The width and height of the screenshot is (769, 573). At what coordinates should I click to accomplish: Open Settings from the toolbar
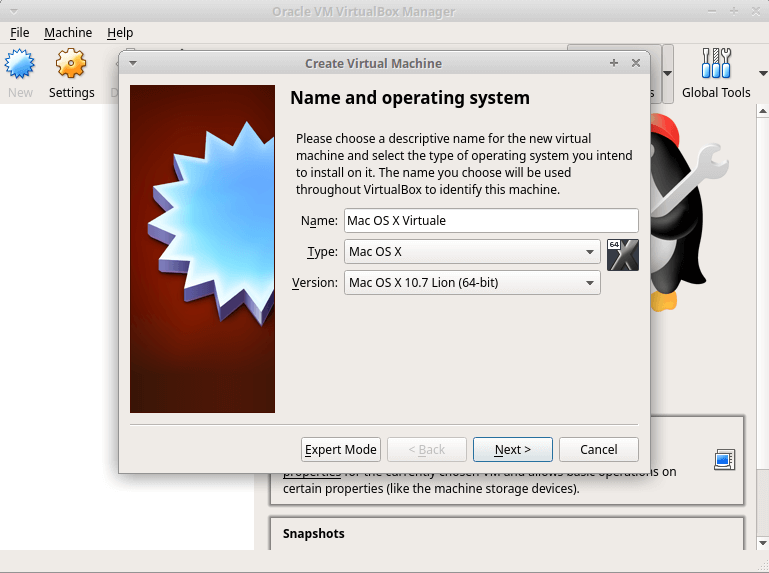tap(71, 73)
